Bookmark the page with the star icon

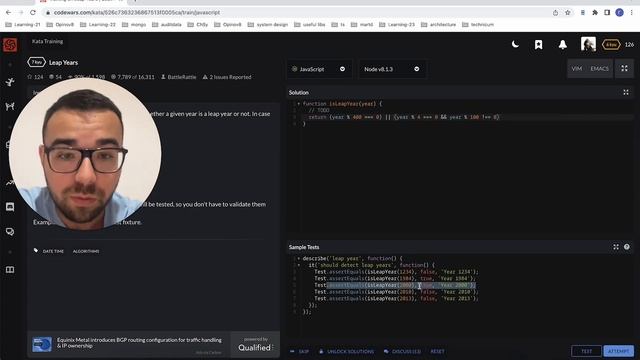pos(567,13)
